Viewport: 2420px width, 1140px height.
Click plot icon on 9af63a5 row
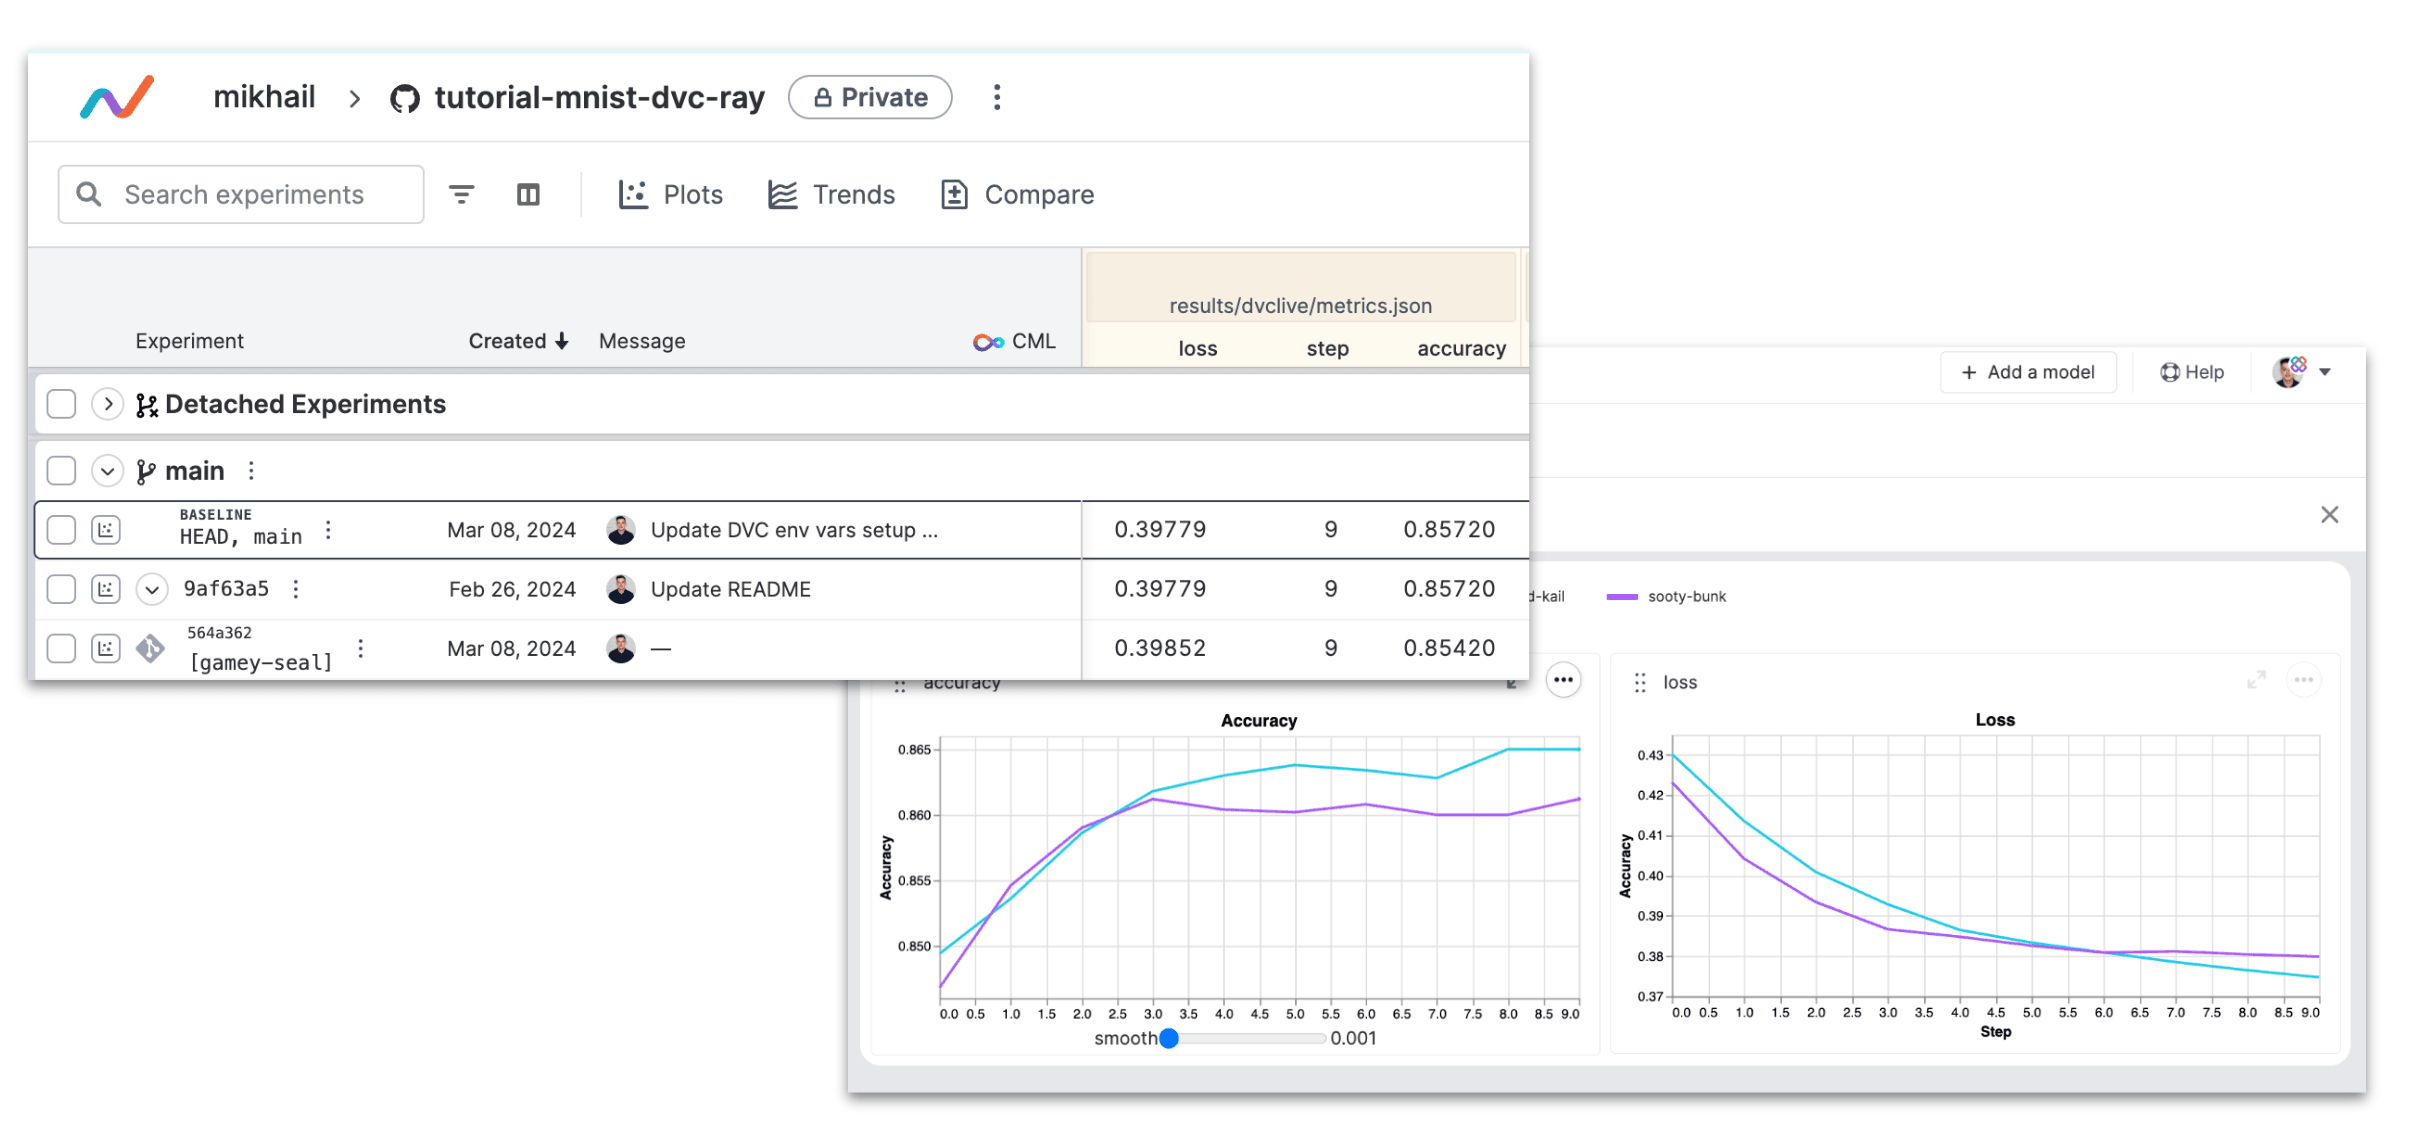[x=106, y=589]
